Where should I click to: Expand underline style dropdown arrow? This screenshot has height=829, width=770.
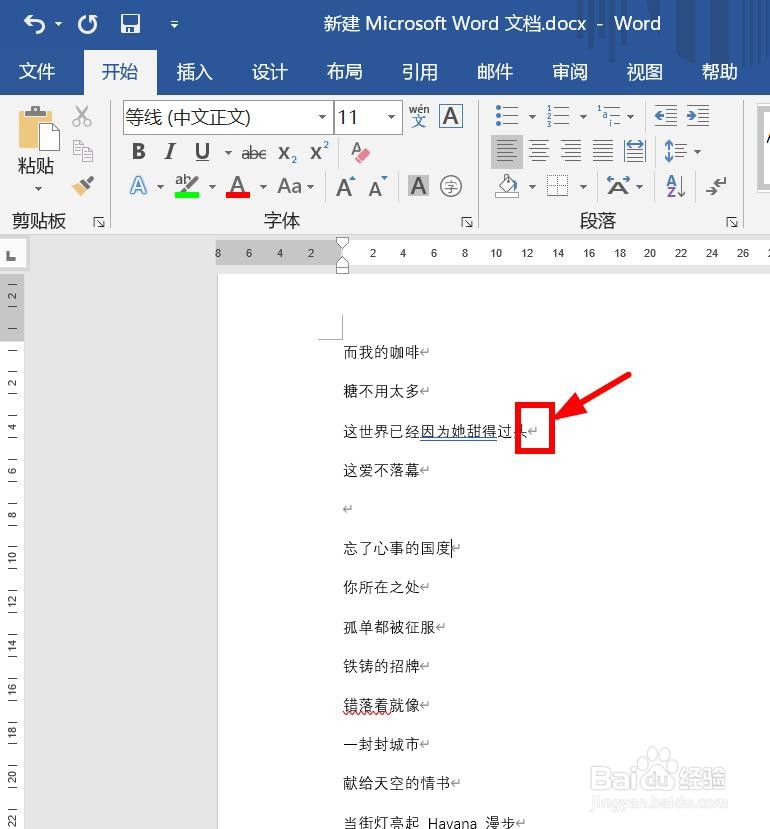pos(228,153)
